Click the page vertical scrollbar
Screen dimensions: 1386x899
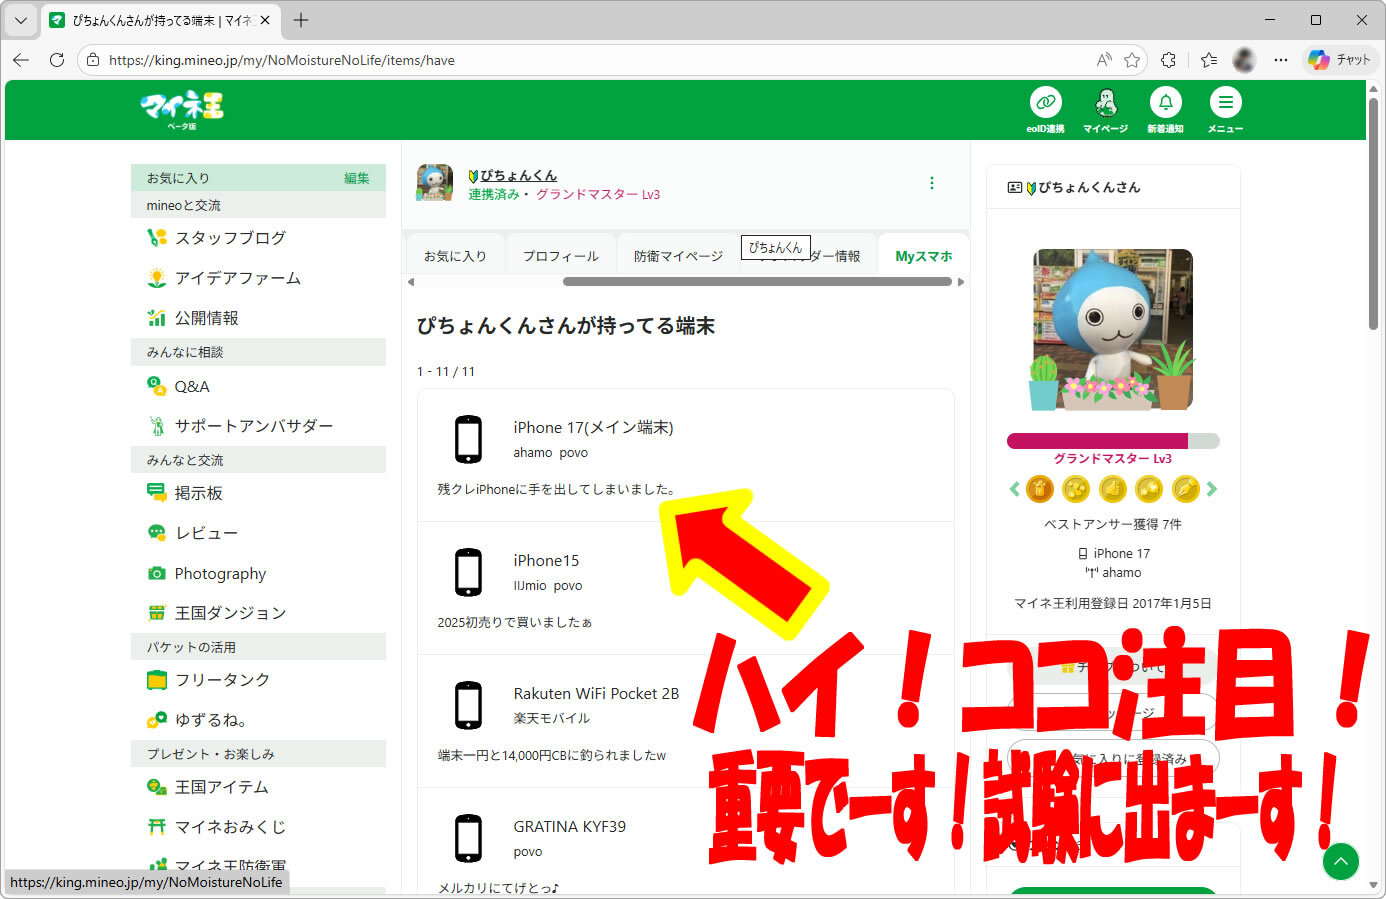1373,213
